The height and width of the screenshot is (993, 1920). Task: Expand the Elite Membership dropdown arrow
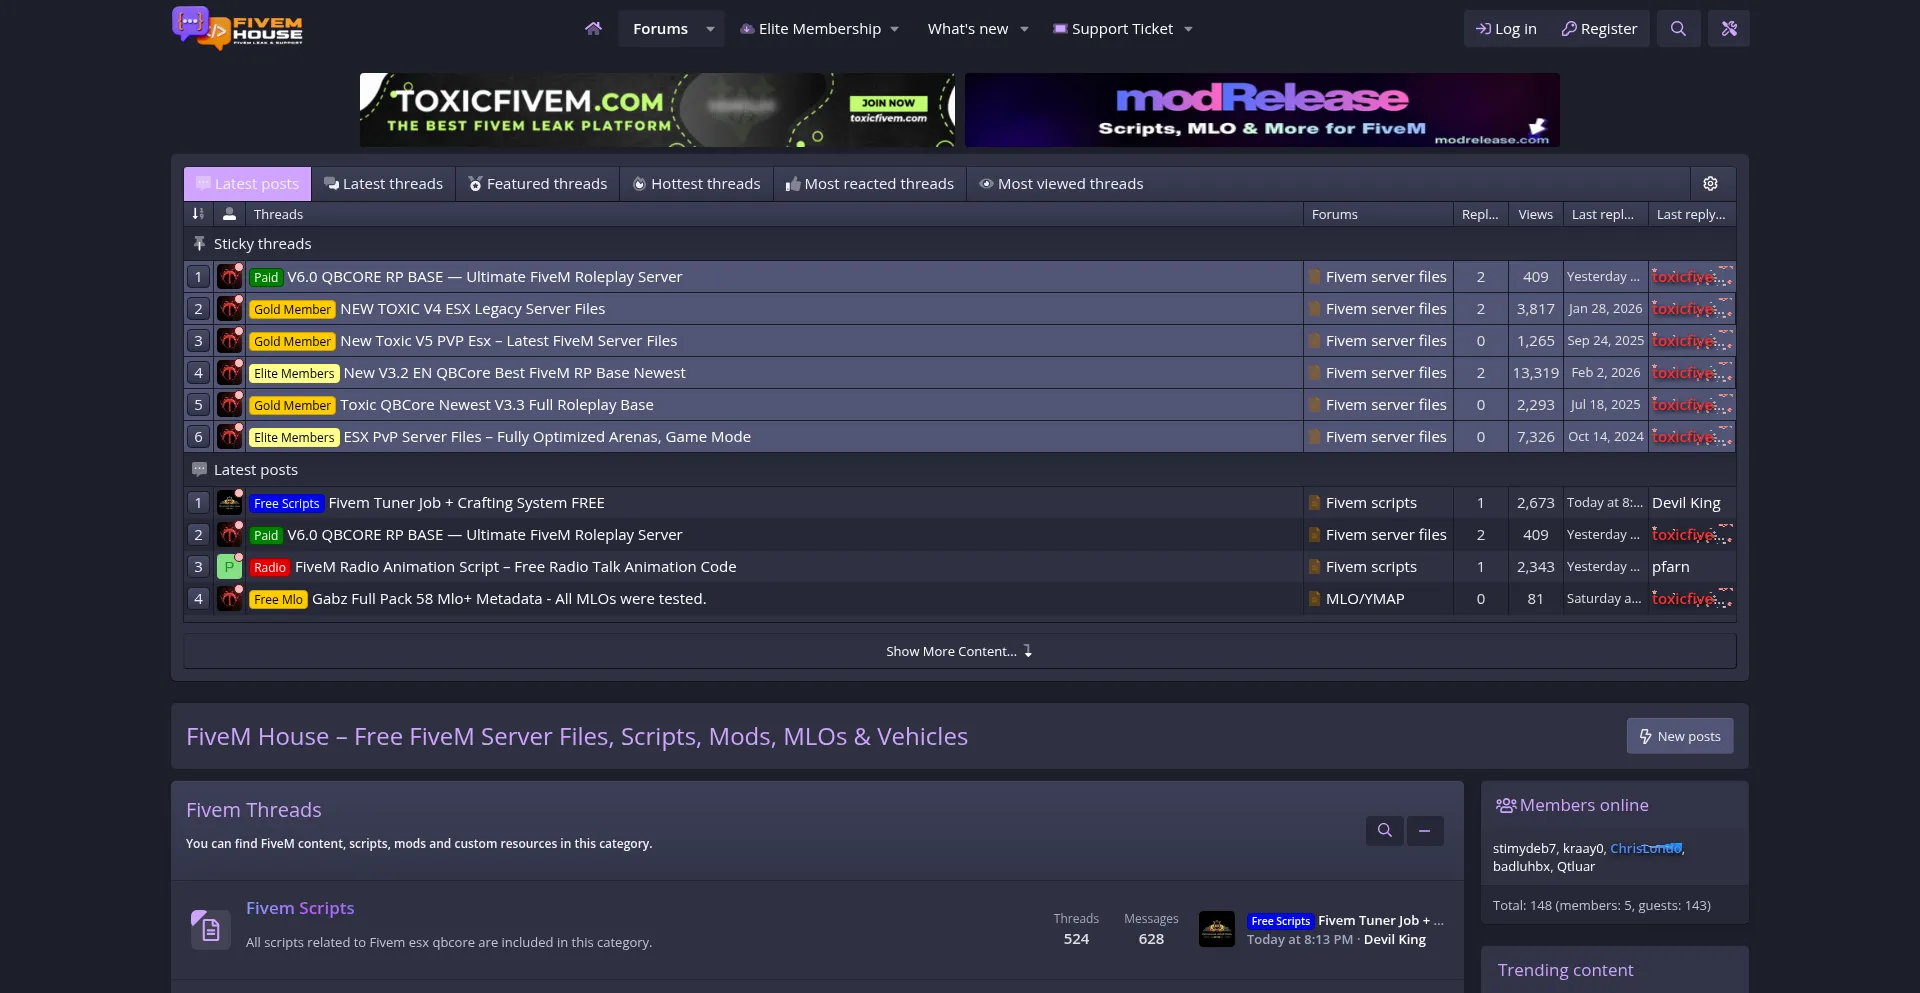[894, 29]
